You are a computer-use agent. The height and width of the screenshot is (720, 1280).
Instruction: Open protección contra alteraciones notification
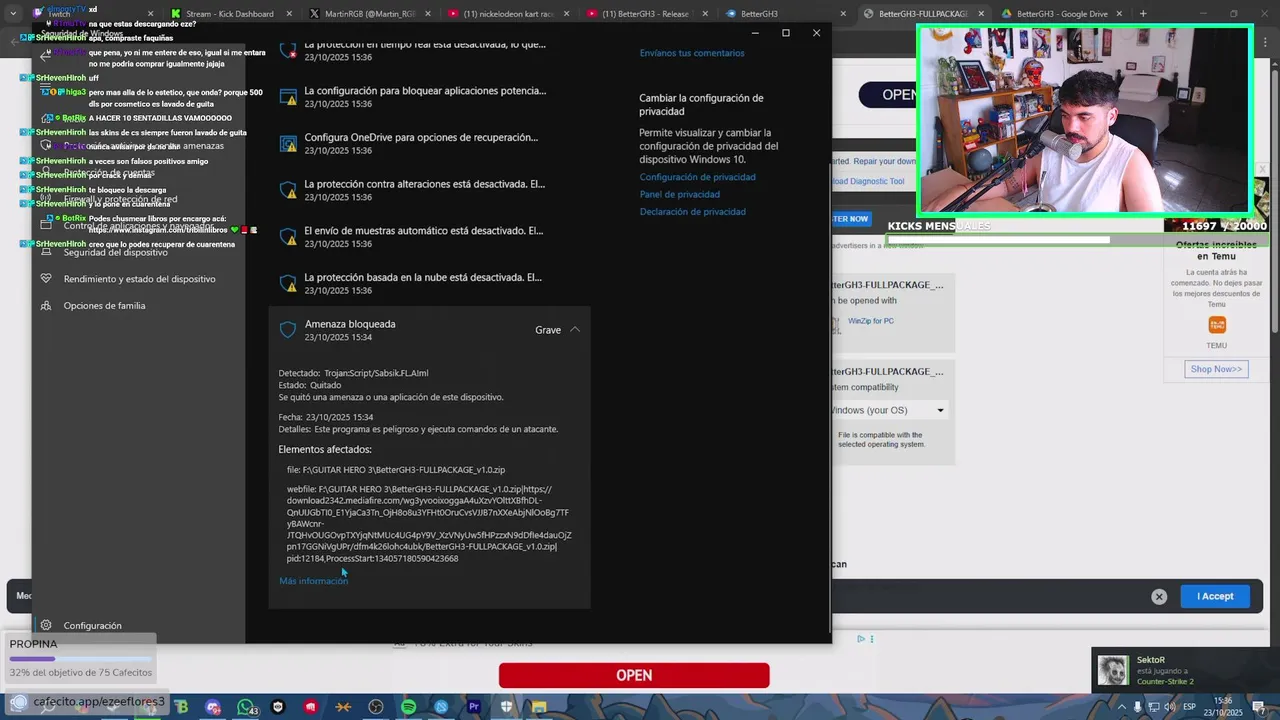pos(425,190)
